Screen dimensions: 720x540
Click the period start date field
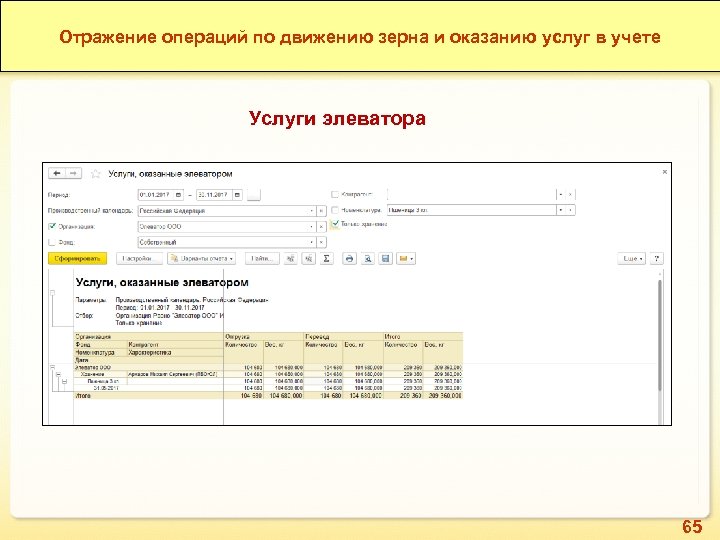(x=156, y=195)
